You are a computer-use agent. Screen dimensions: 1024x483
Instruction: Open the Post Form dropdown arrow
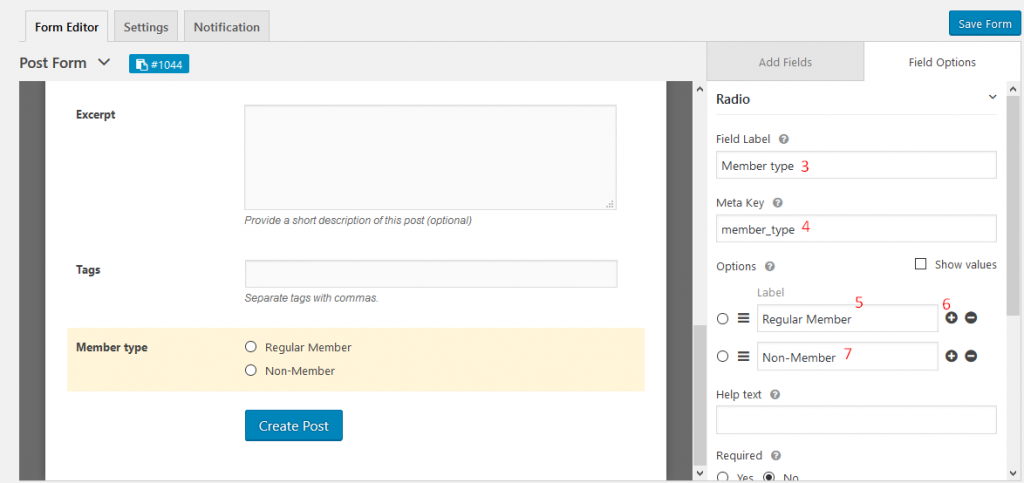tap(104, 63)
